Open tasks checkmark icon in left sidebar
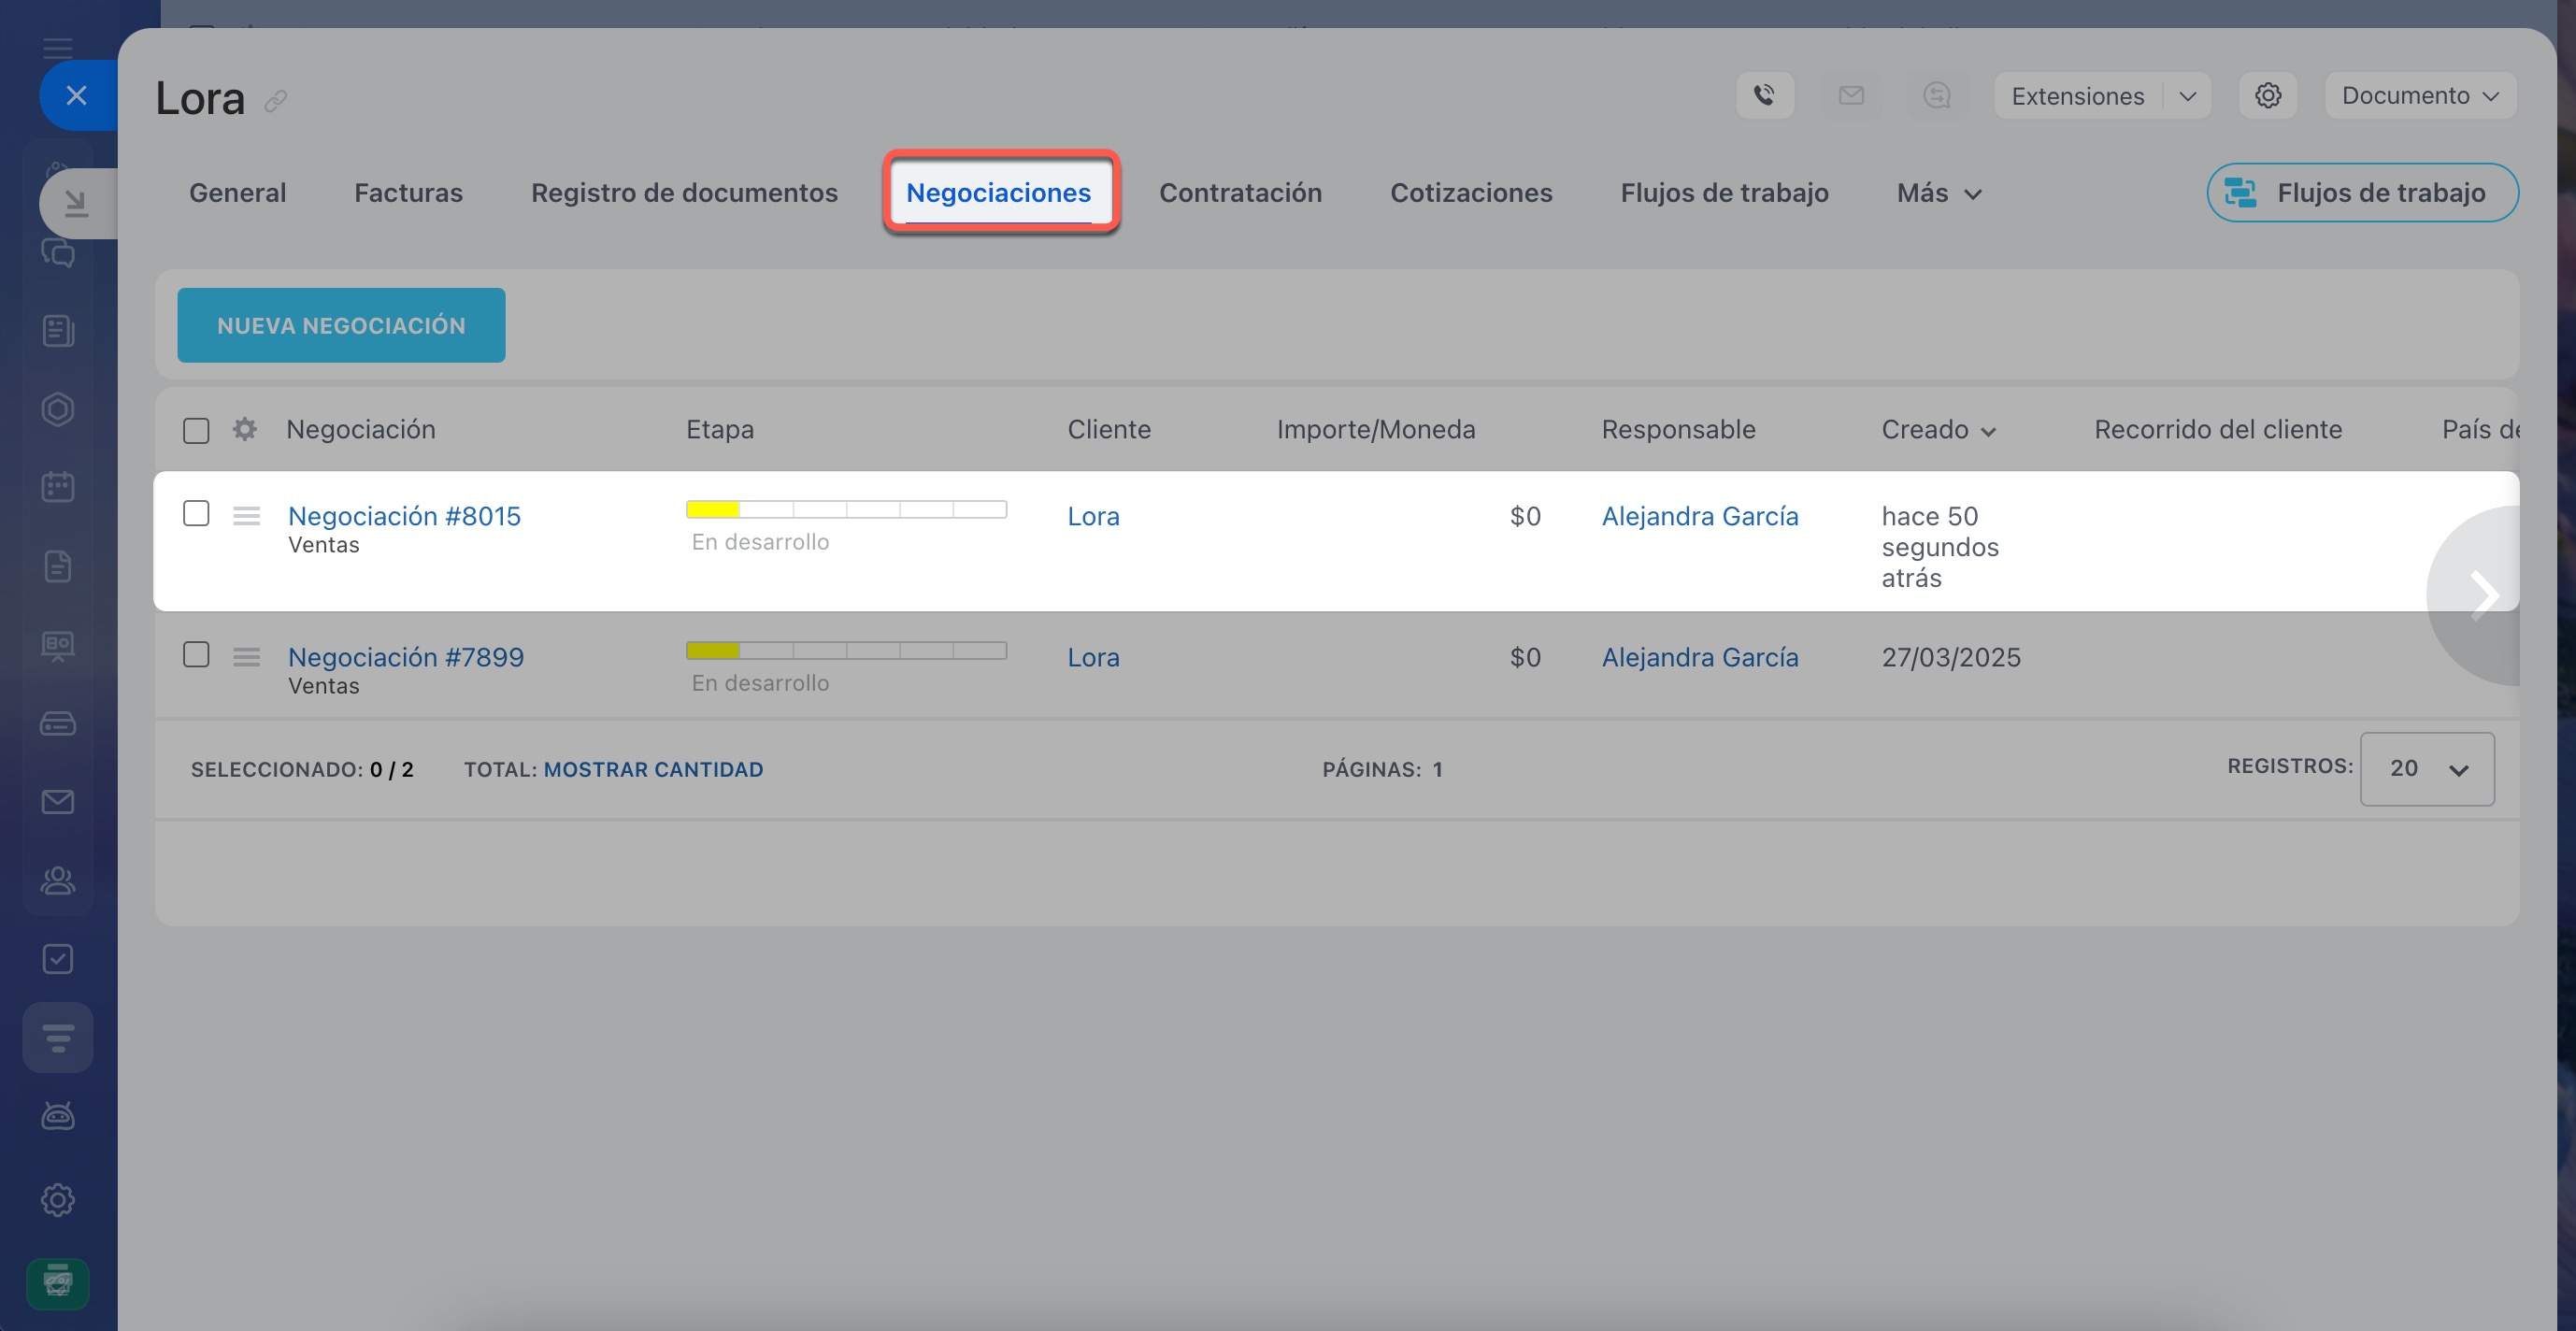 (58, 959)
